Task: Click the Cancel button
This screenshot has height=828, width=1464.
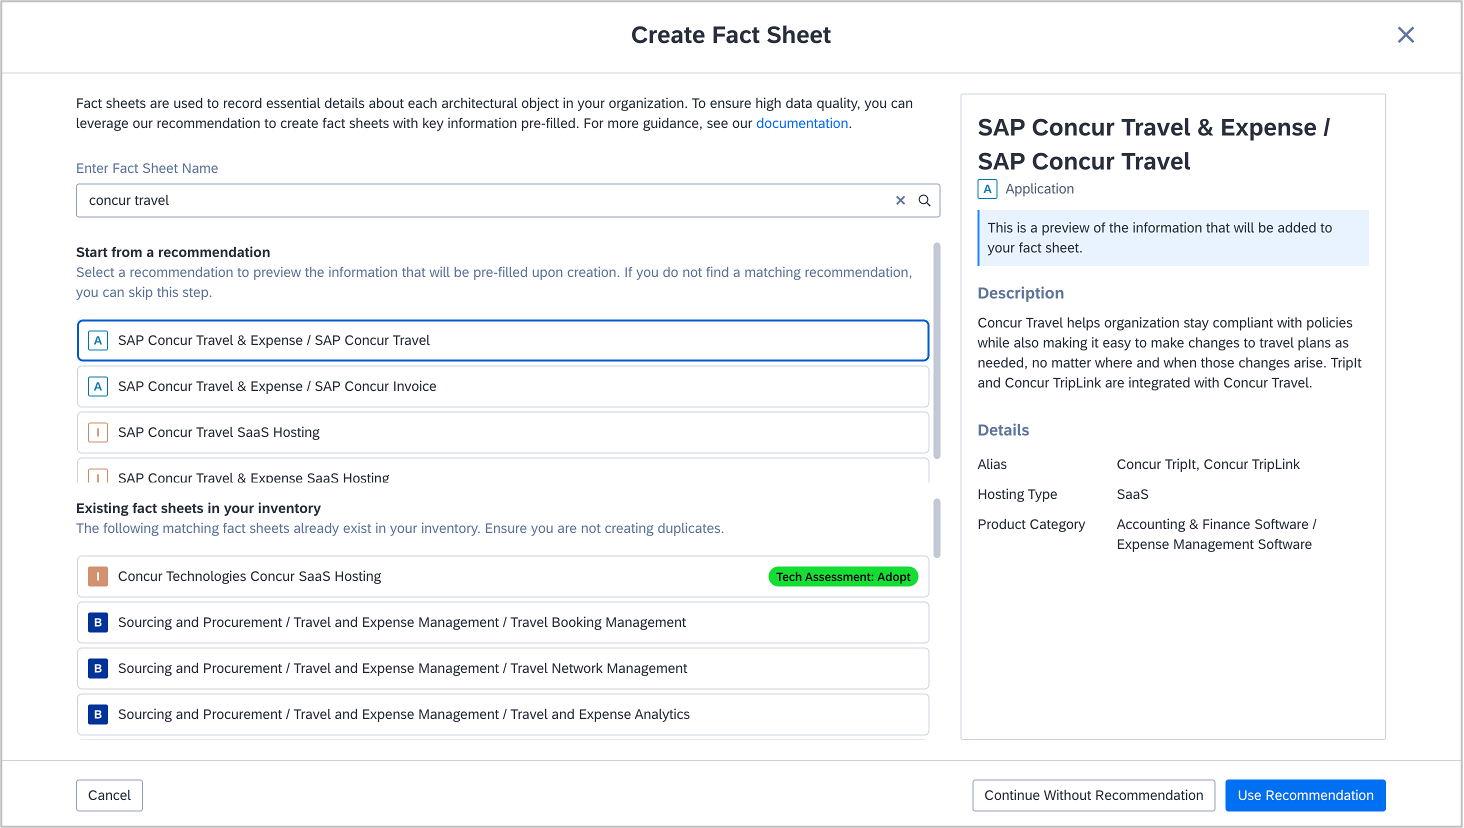Action: pyautogui.click(x=109, y=795)
